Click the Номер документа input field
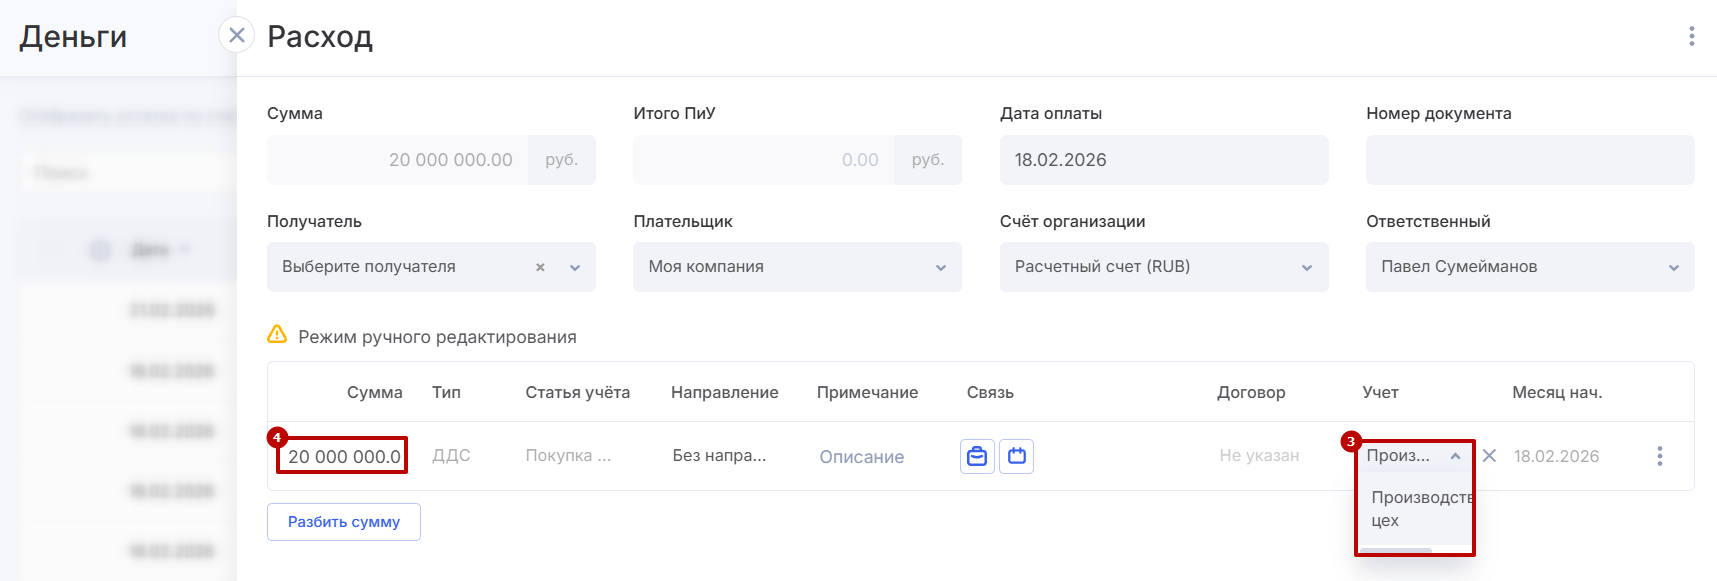This screenshot has width=1717, height=581. (x=1529, y=160)
